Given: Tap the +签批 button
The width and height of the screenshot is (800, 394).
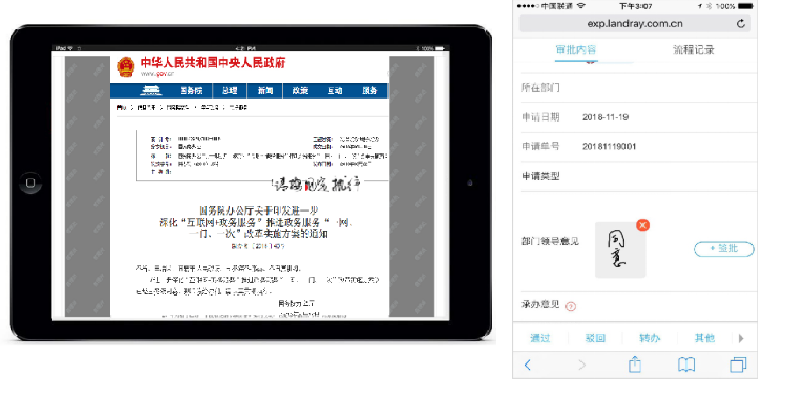Looking at the screenshot, I should tap(724, 249).
